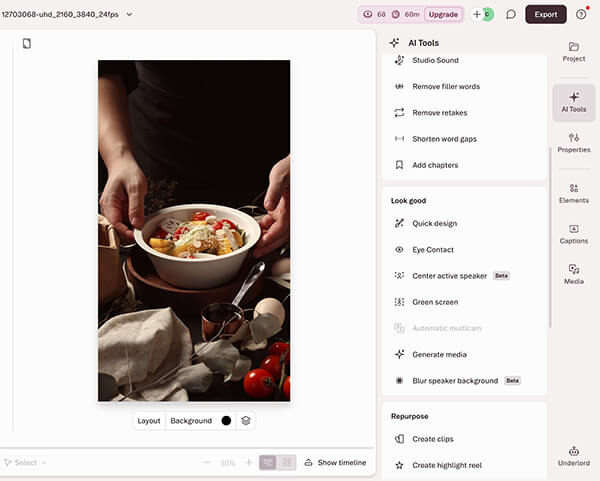
Task: Open the Project sidebar tab
Action: (574, 52)
